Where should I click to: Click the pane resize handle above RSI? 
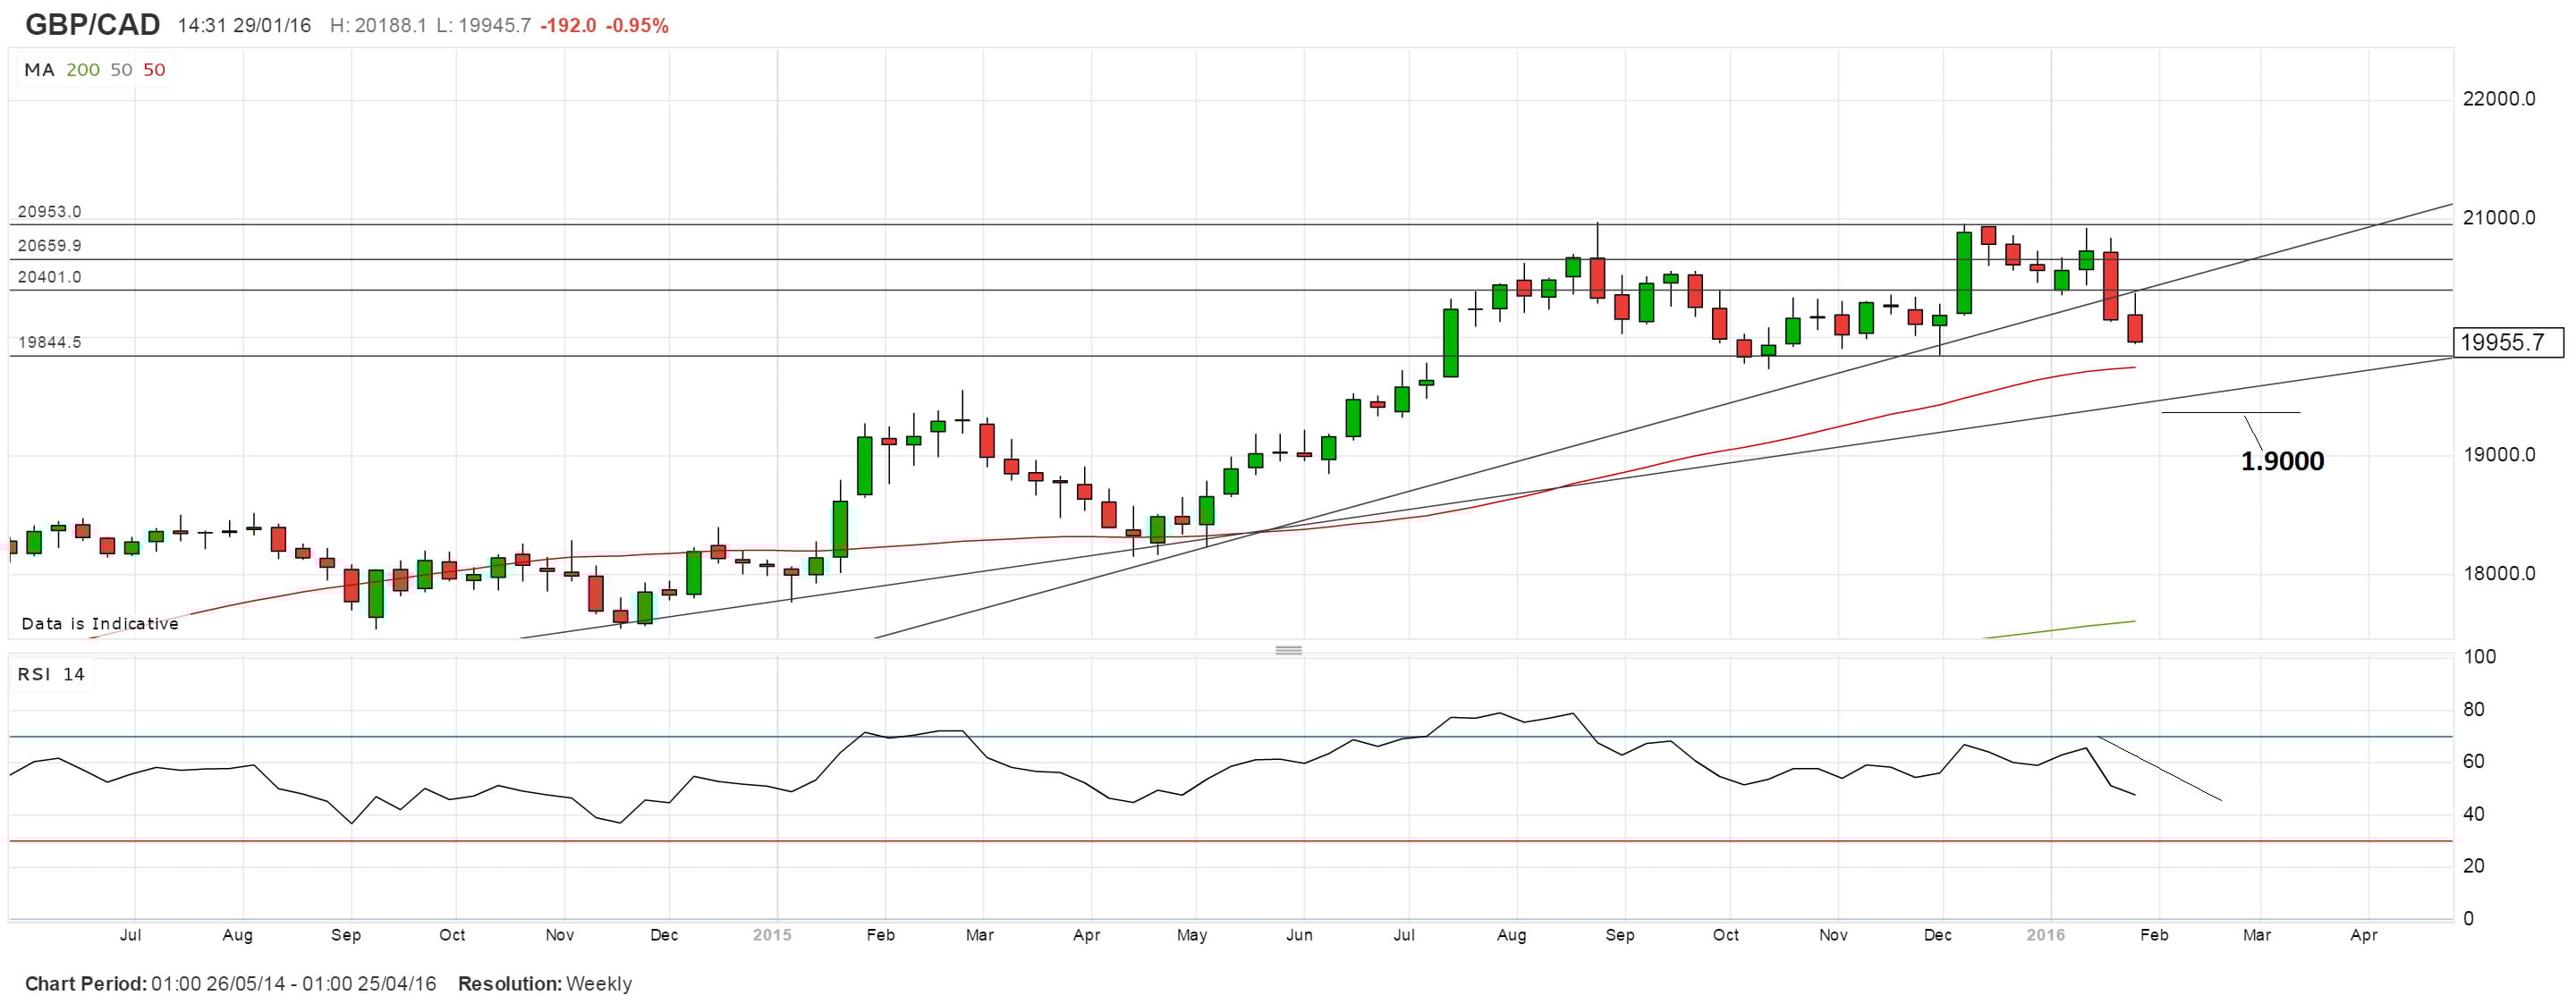1288,650
